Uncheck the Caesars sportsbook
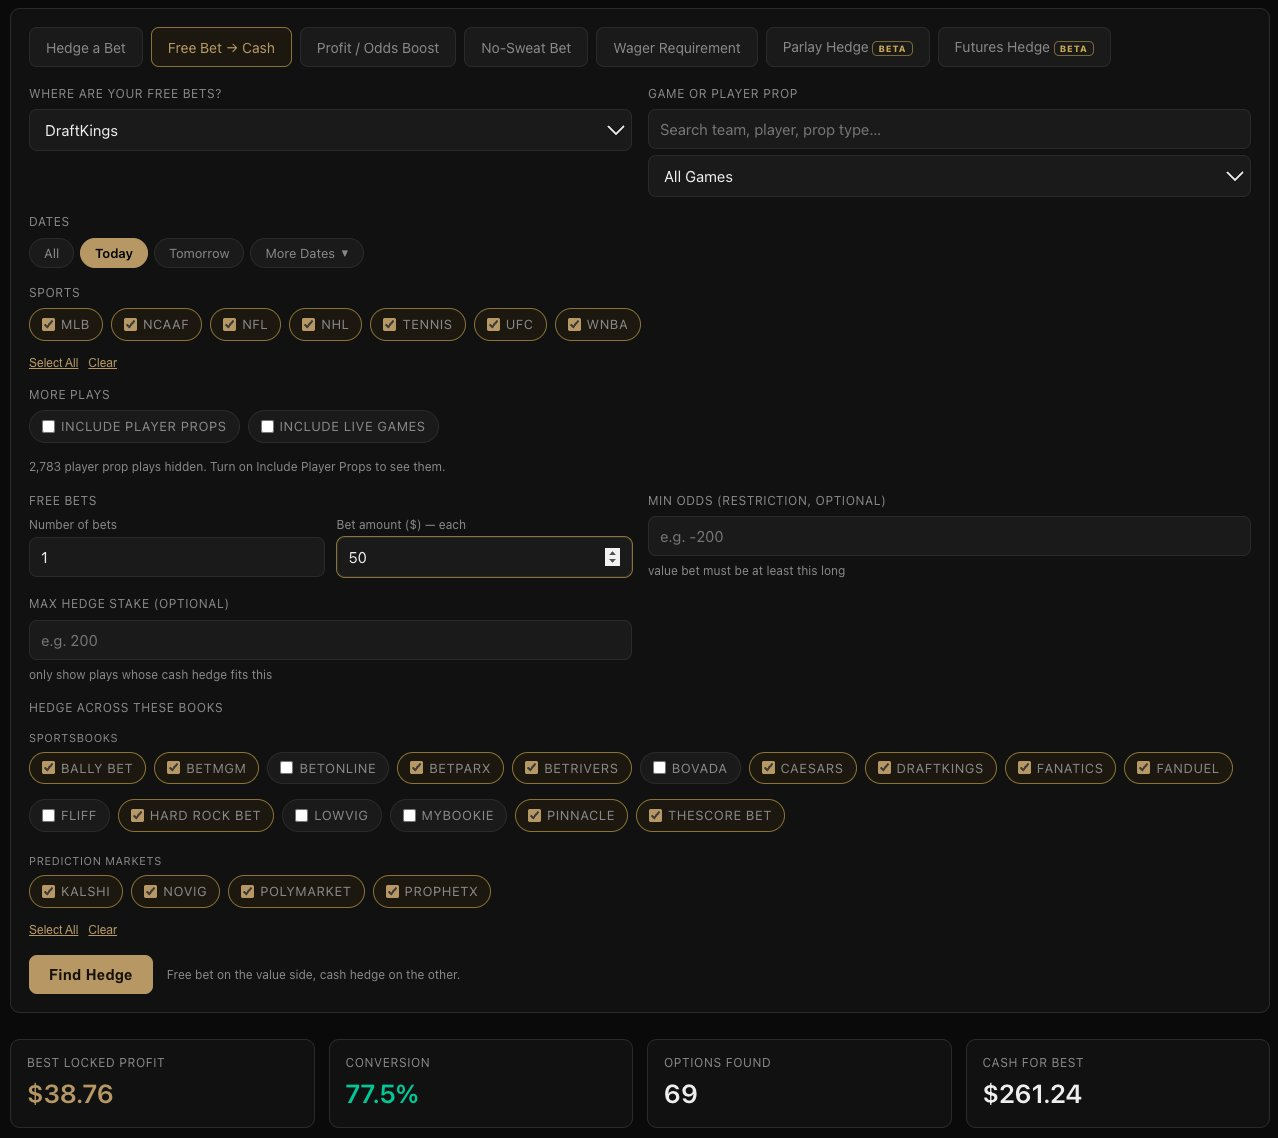This screenshot has width=1278, height=1138. (768, 768)
